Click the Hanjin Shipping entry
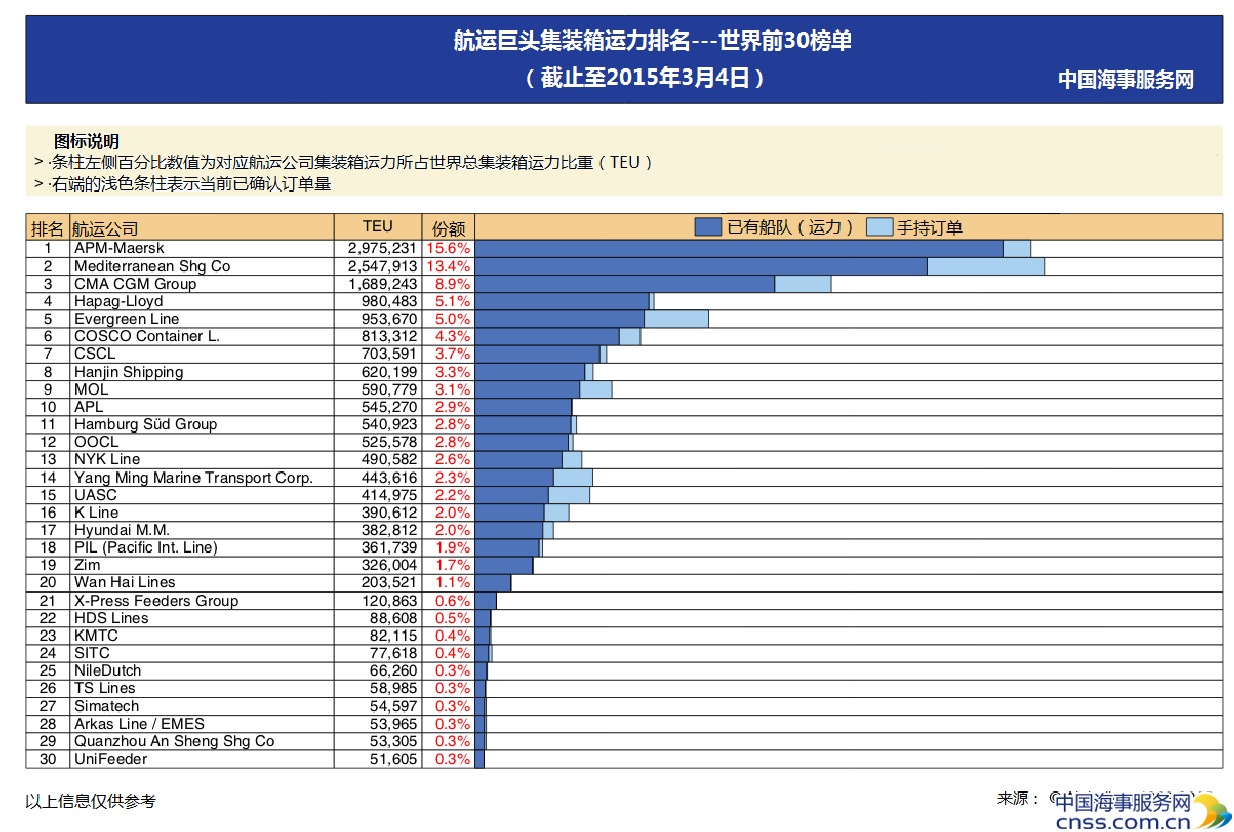 click(128, 372)
